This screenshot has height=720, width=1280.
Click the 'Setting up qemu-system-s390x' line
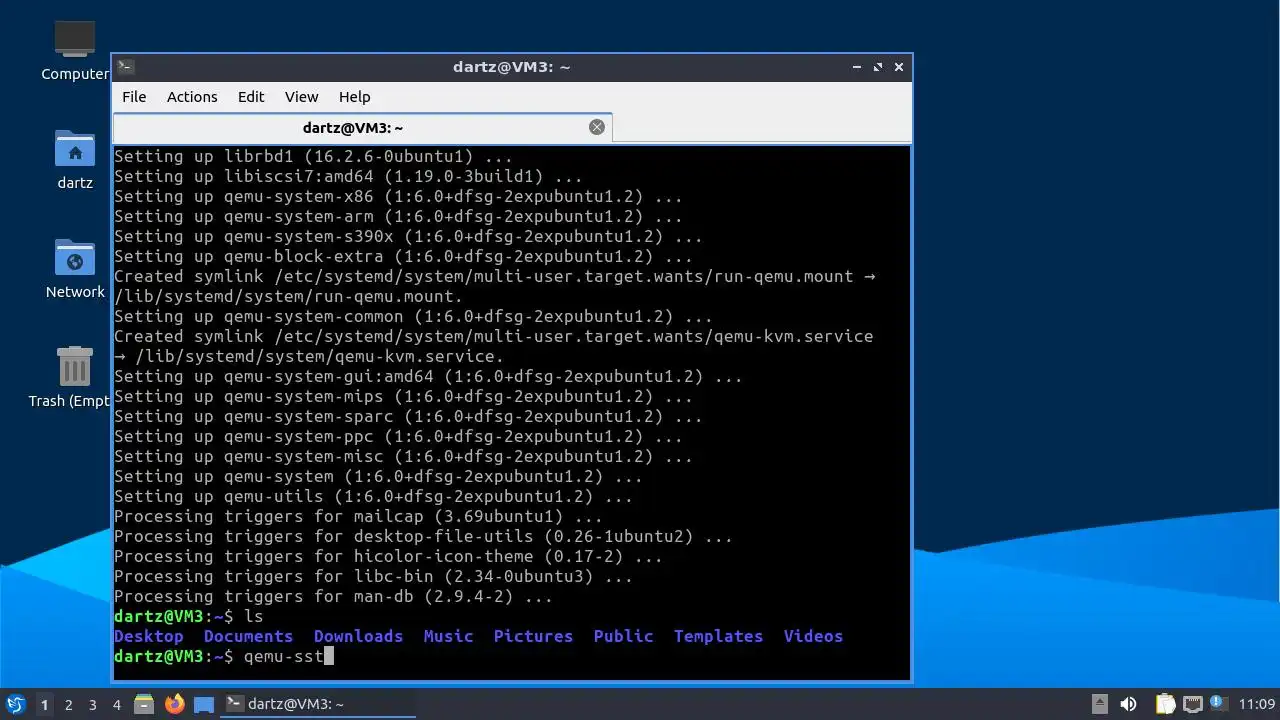point(408,236)
